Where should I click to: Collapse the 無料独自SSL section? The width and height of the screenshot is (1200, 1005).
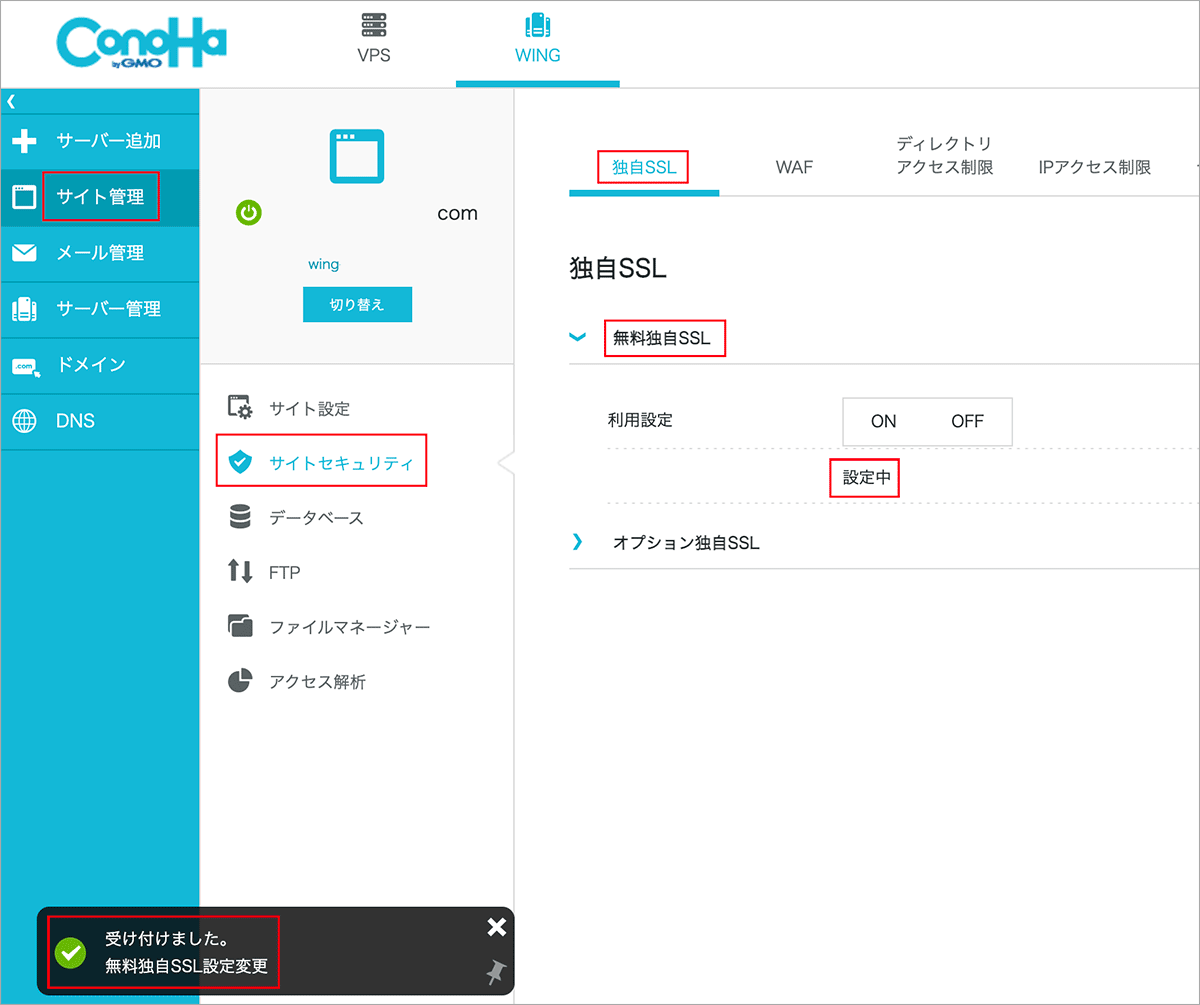coord(577,338)
